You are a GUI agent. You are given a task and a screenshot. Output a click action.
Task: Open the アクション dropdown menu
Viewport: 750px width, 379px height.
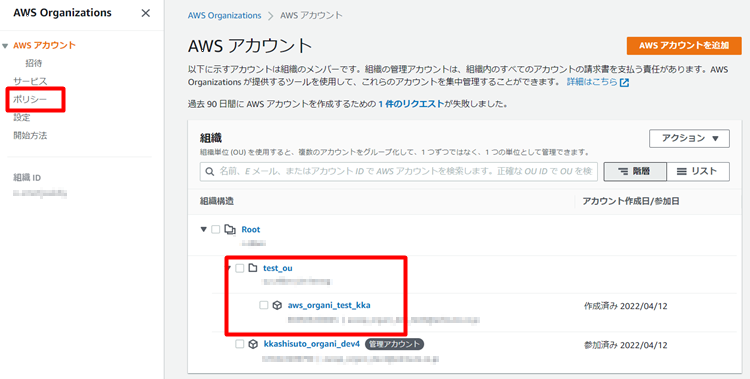(x=689, y=138)
